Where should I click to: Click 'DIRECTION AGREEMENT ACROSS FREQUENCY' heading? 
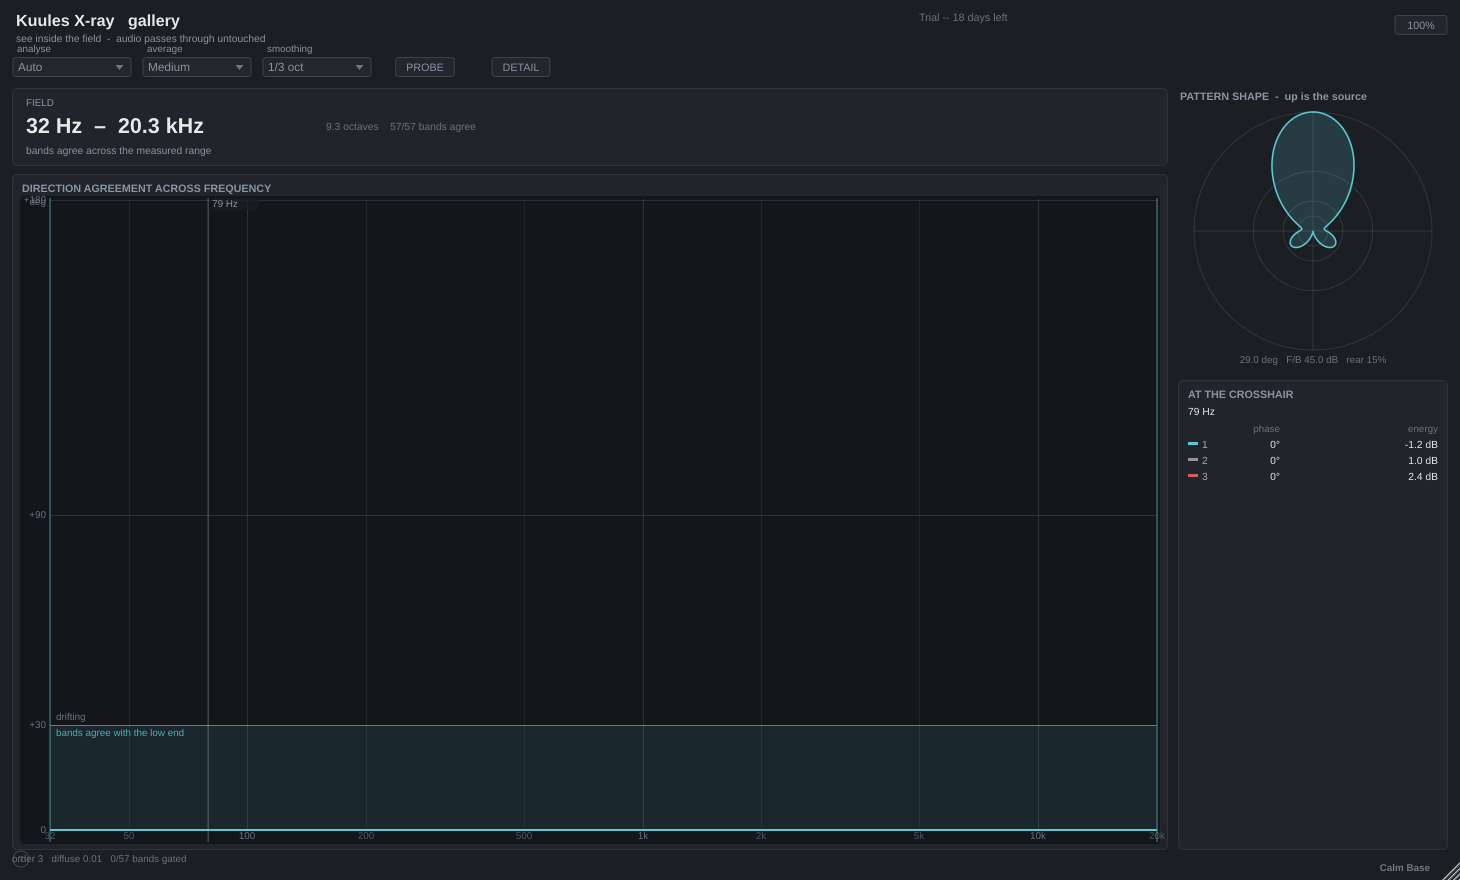point(147,188)
